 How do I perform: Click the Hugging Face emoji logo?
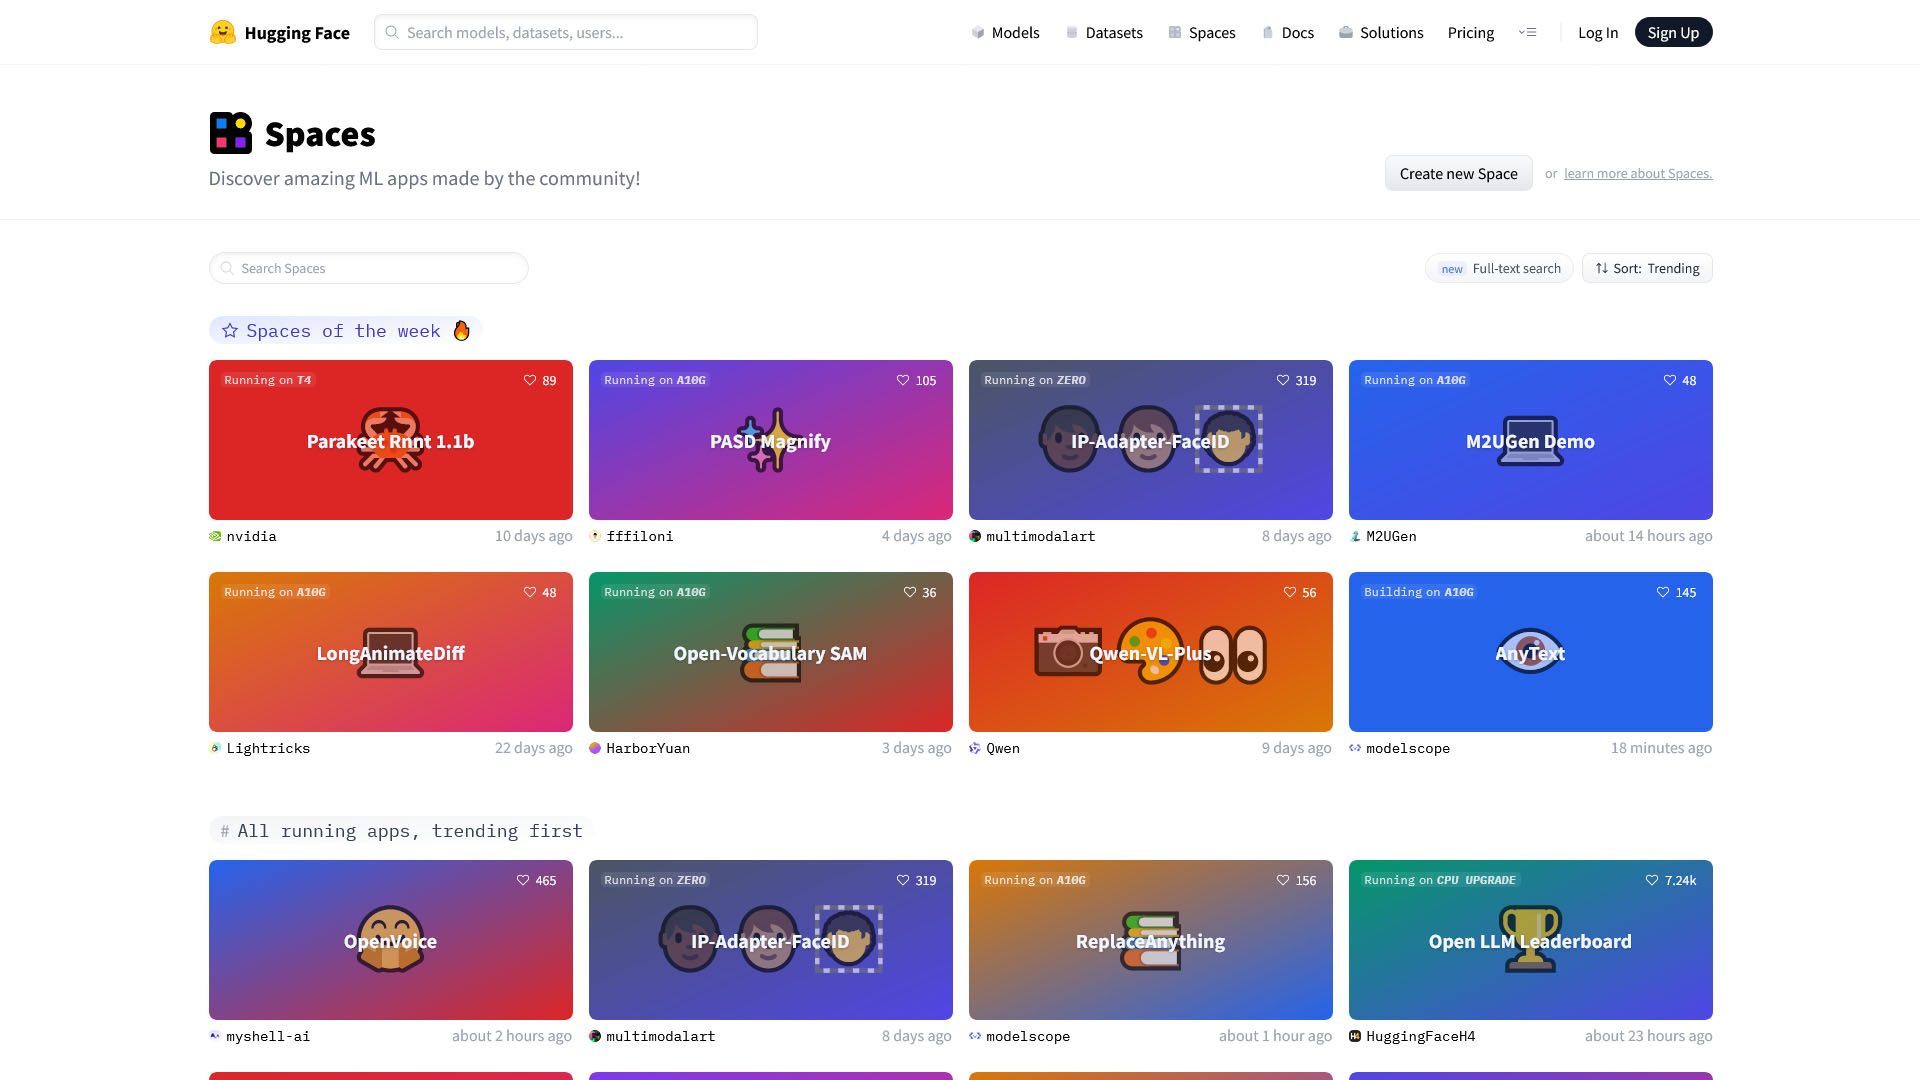click(x=222, y=32)
